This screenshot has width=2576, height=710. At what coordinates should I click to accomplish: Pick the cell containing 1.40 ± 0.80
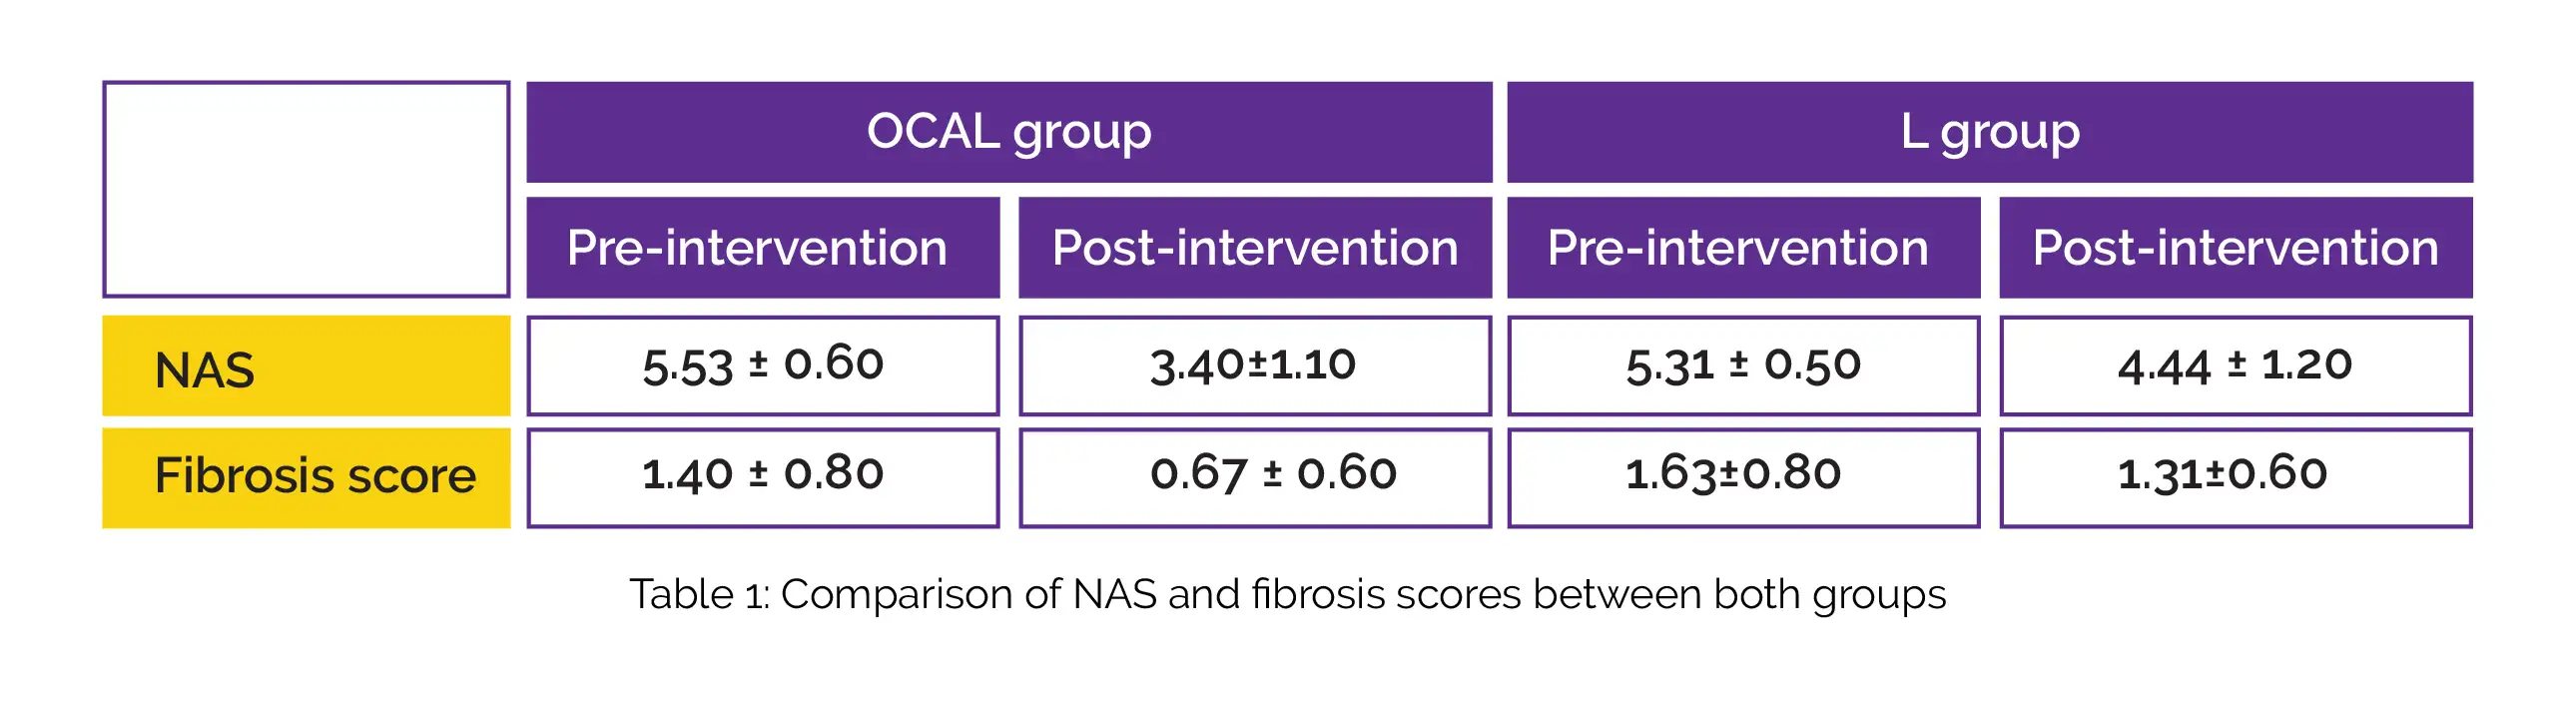click(x=762, y=476)
